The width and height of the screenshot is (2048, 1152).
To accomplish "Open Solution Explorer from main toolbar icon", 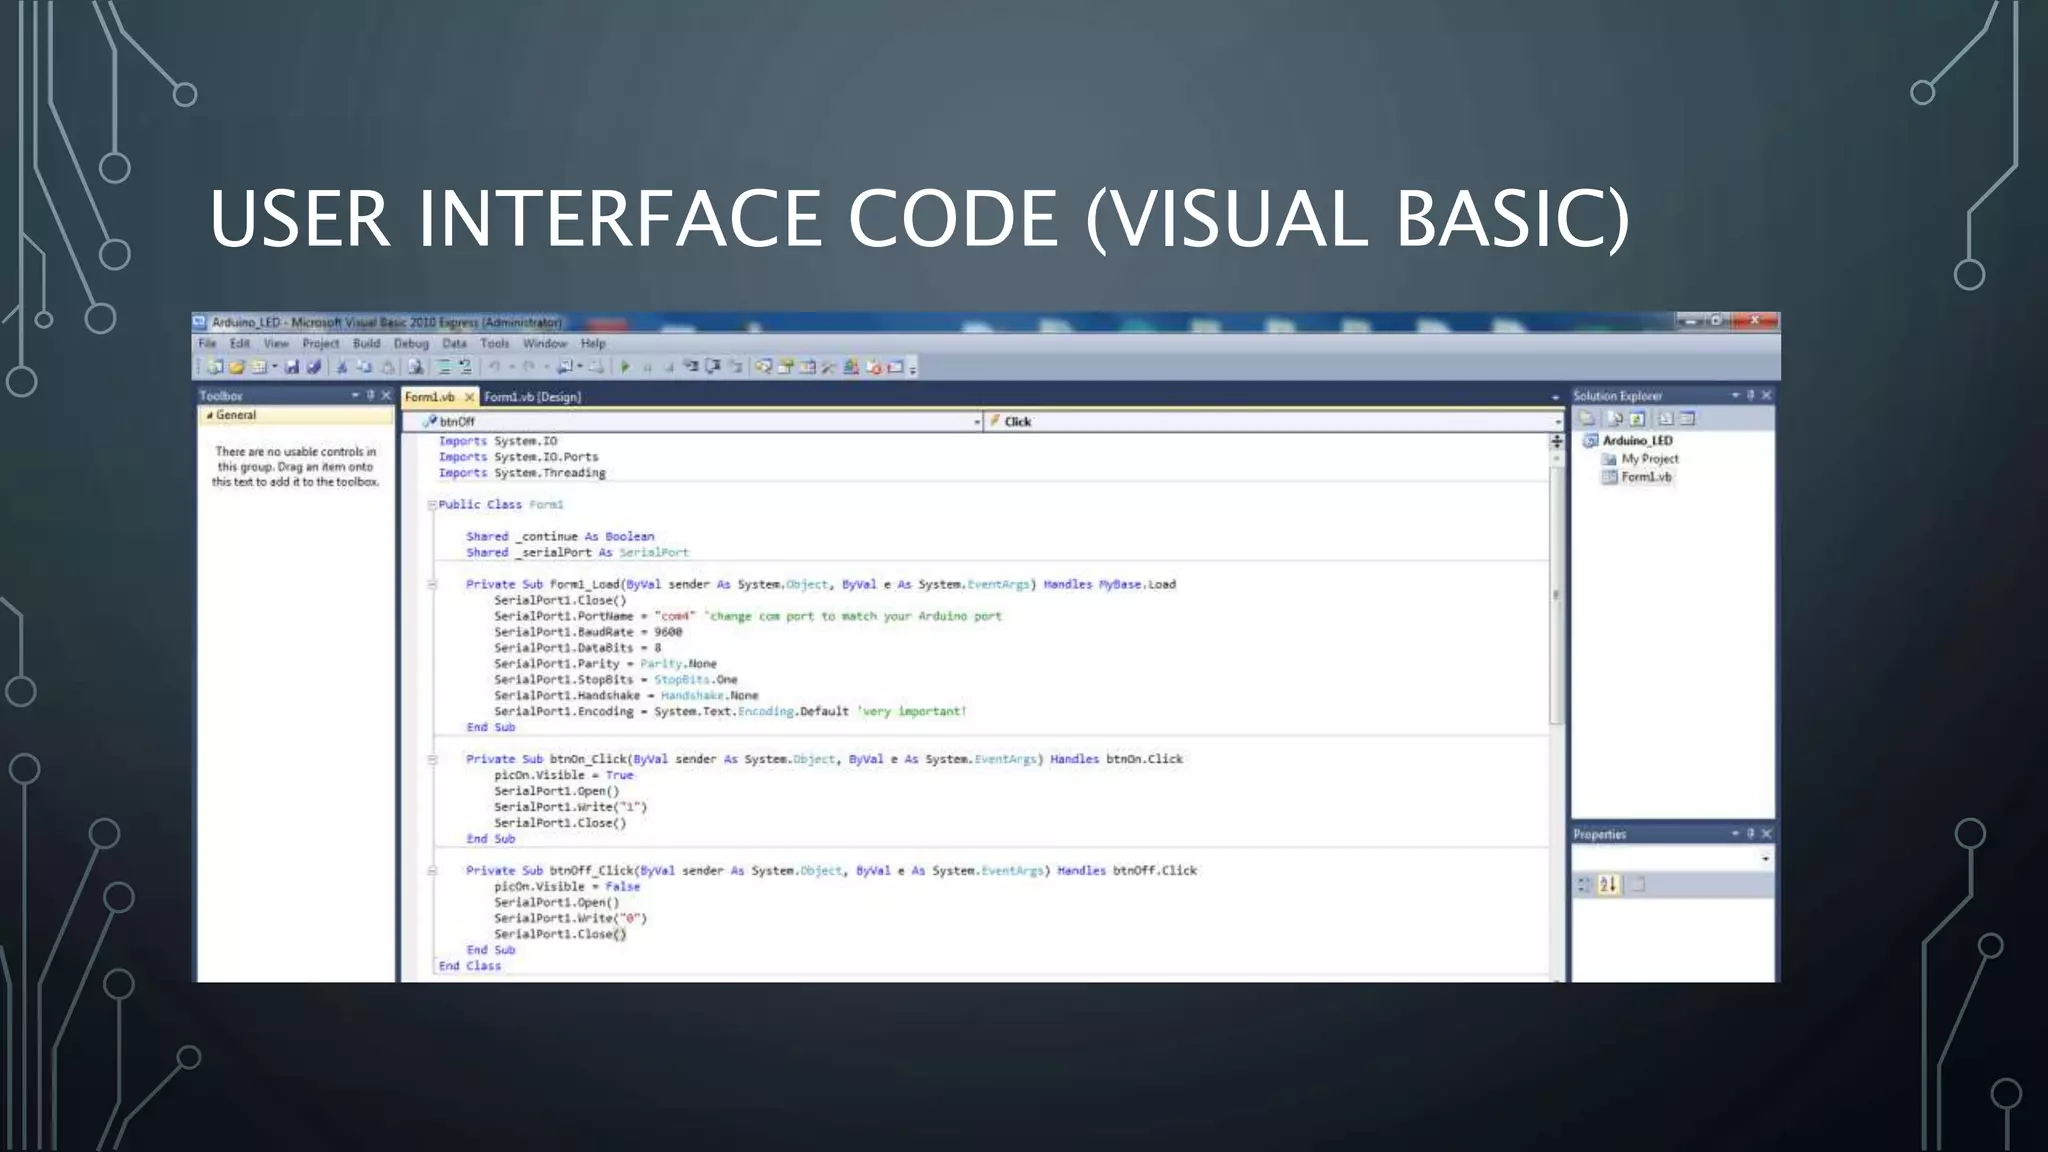I will [763, 367].
